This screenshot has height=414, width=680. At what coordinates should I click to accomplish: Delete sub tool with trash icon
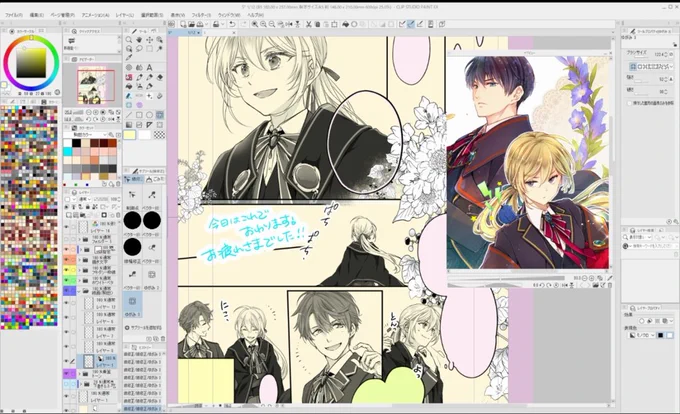[x=163, y=338]
